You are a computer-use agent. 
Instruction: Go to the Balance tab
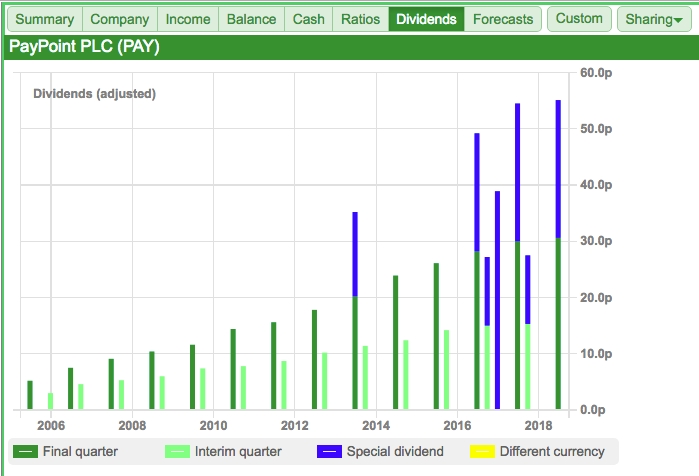point(251,19)
